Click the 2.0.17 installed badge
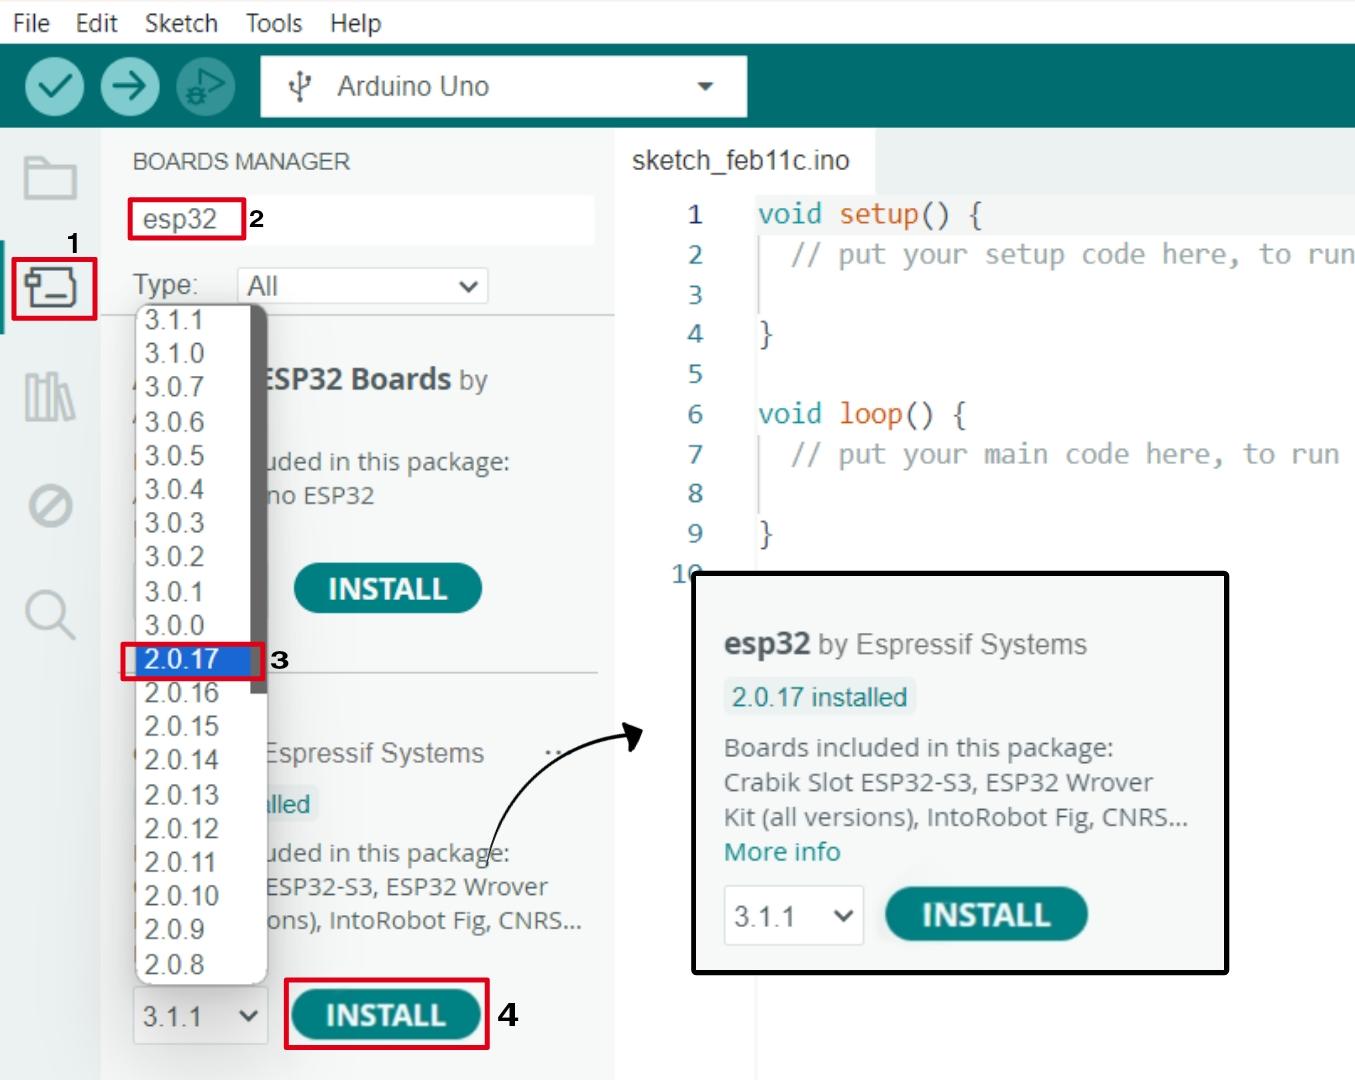The image size is (1355, 1080). (x=819, y=697)
